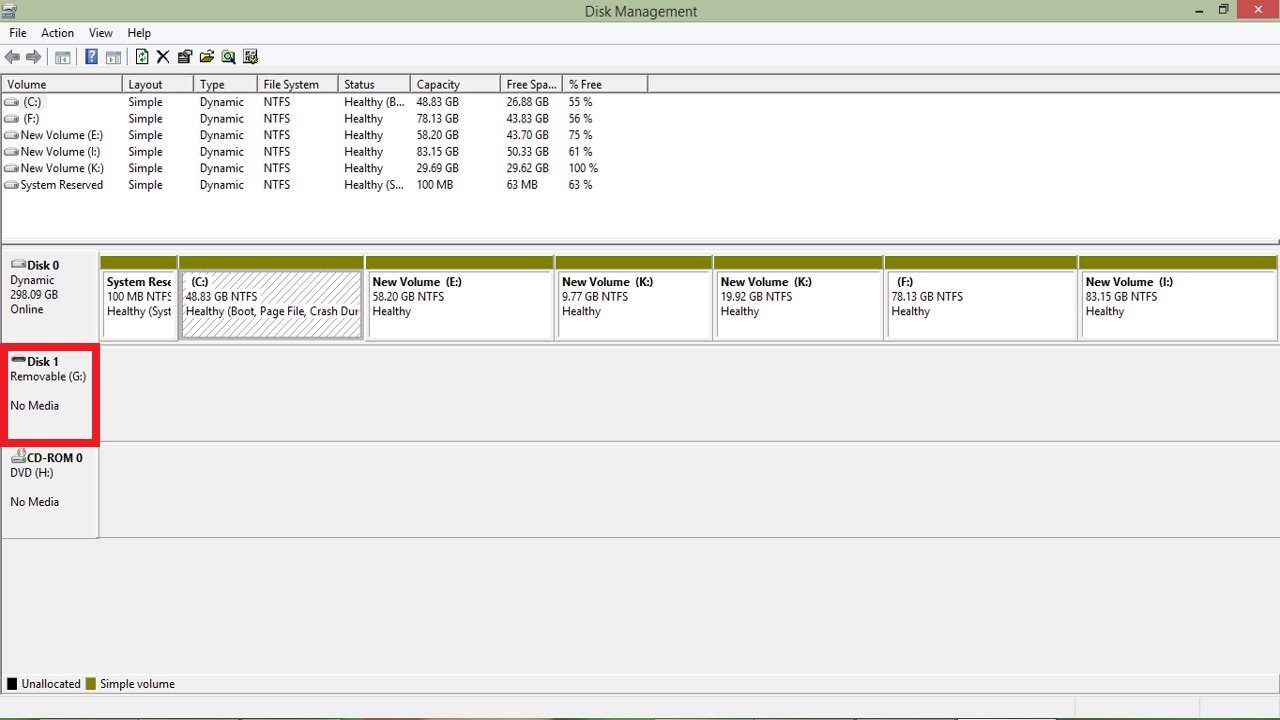The image size is (1280, 720).
Task: Click the green Refresh toolbar icon
Action: pyautogui.click(x=142, y=57)
